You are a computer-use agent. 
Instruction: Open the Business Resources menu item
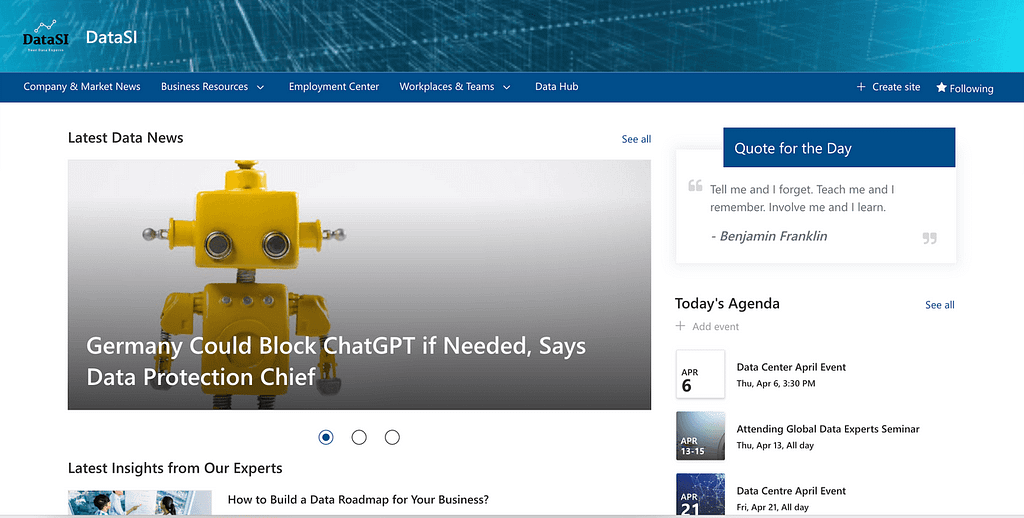coord(204,86)
